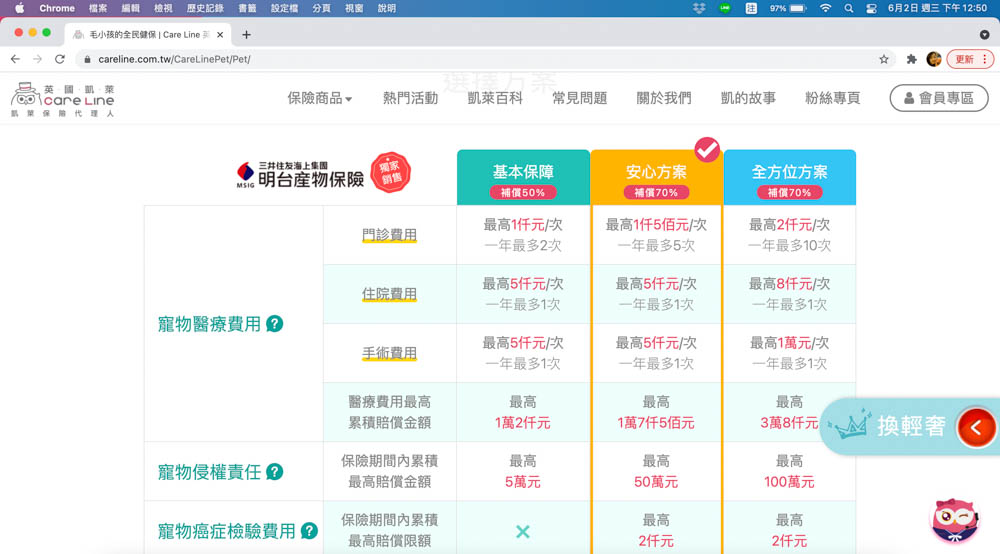The width and height of the screenshot is (1000, 554).
Task: Click 最高3萬8仟元 cell
Action: [790, 412]
